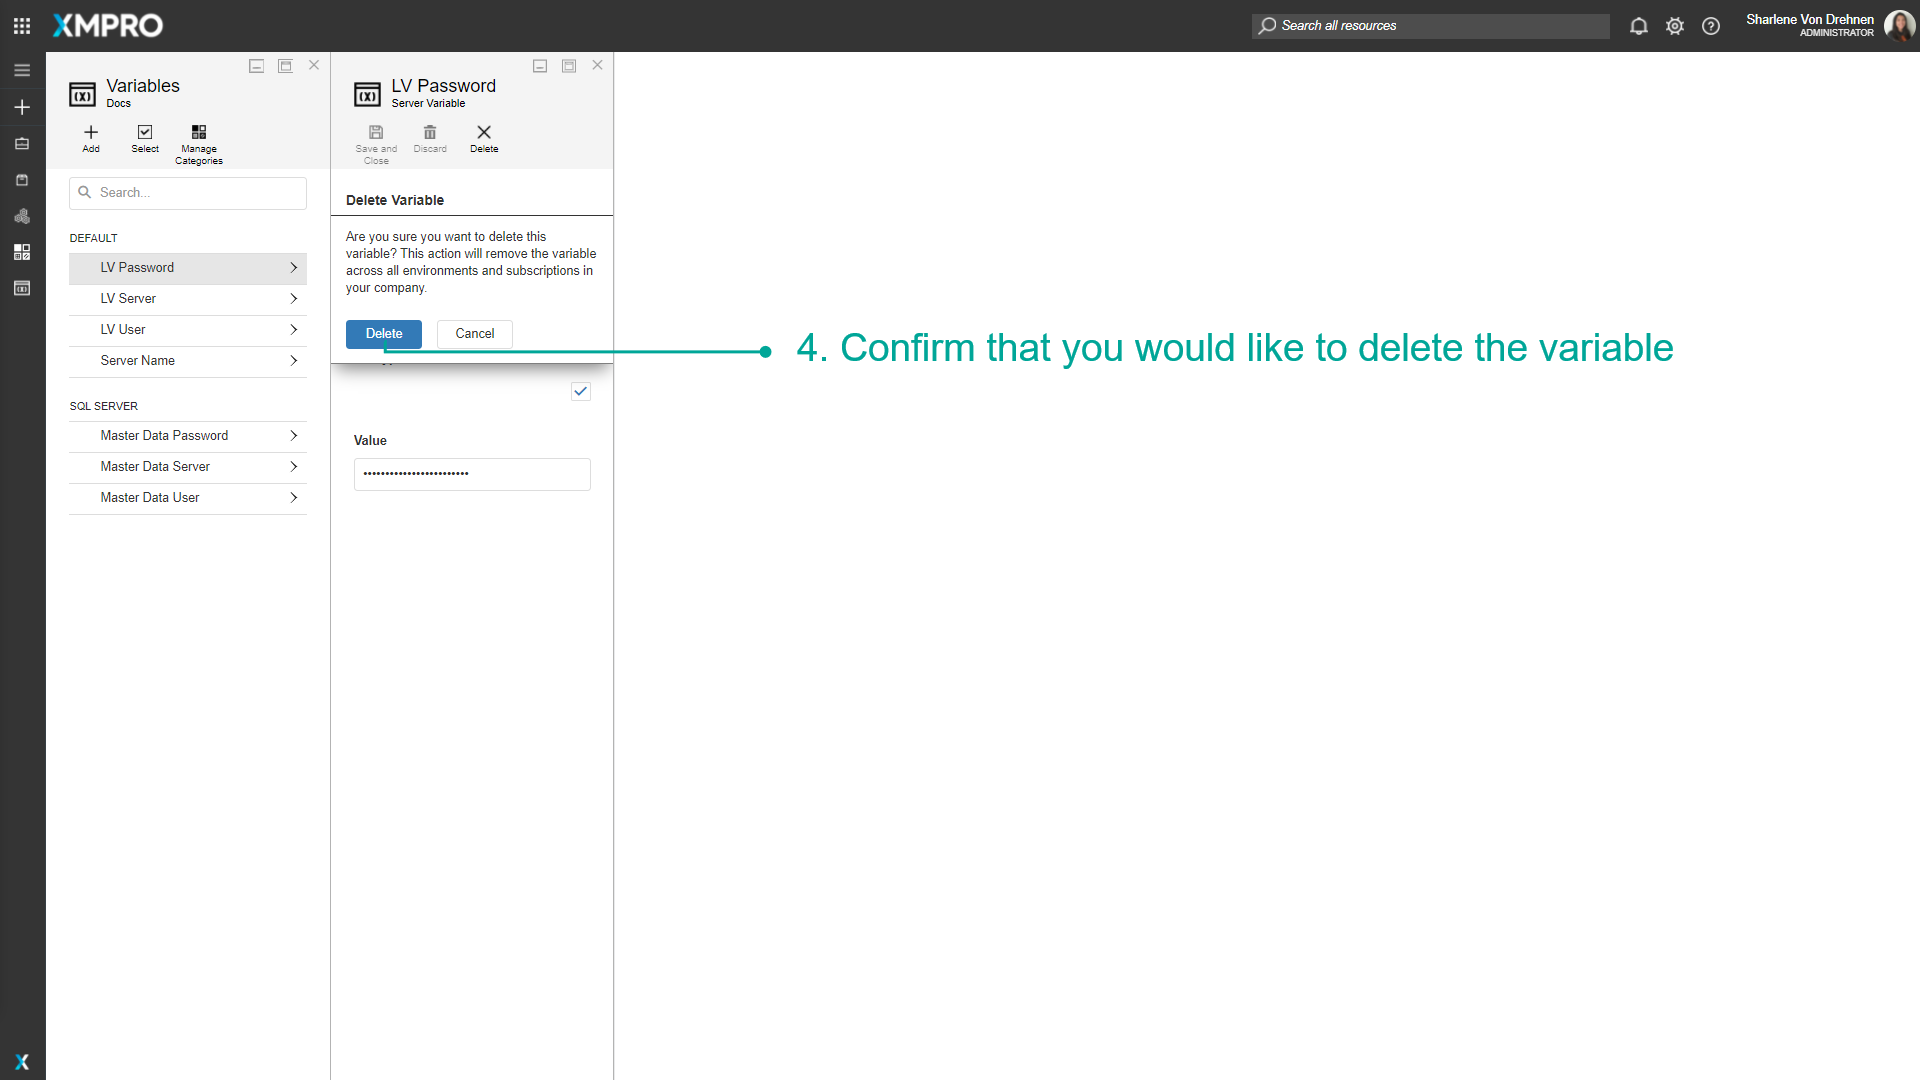Expand the Server Name variable chevron
The width and height of the screenshot is (1920, 1080).
coord(293,360)
